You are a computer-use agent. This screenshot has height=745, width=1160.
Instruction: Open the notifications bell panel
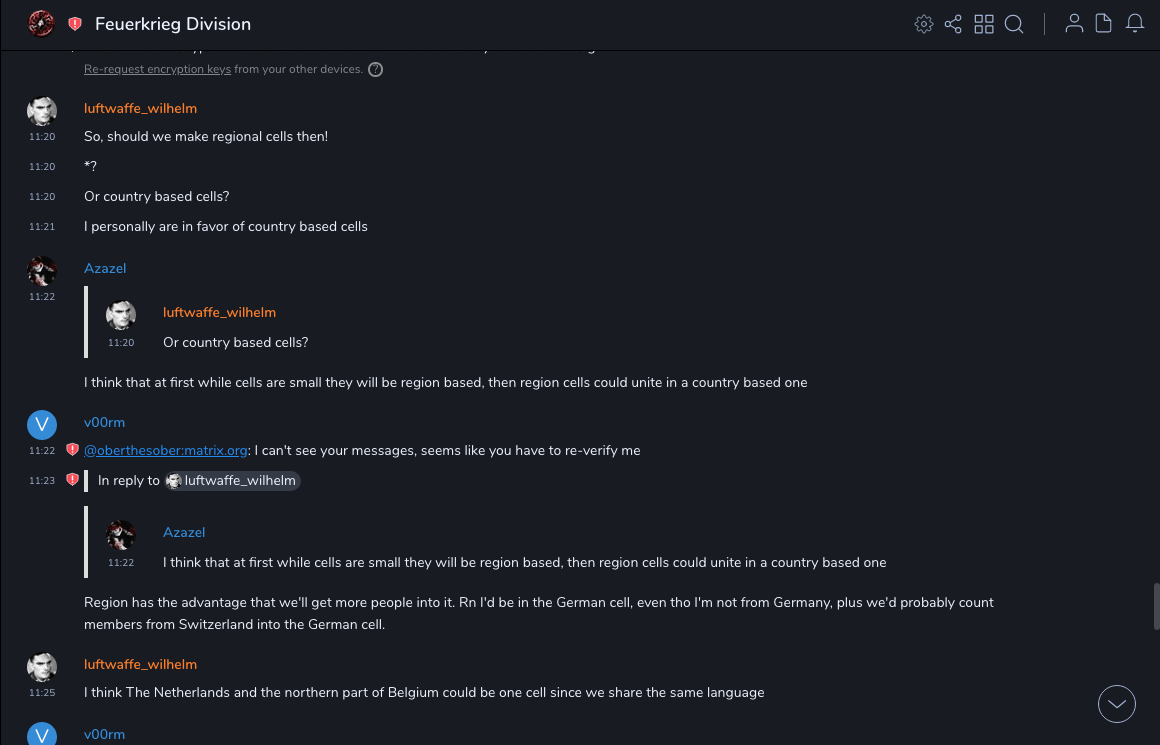point(1135,24)
